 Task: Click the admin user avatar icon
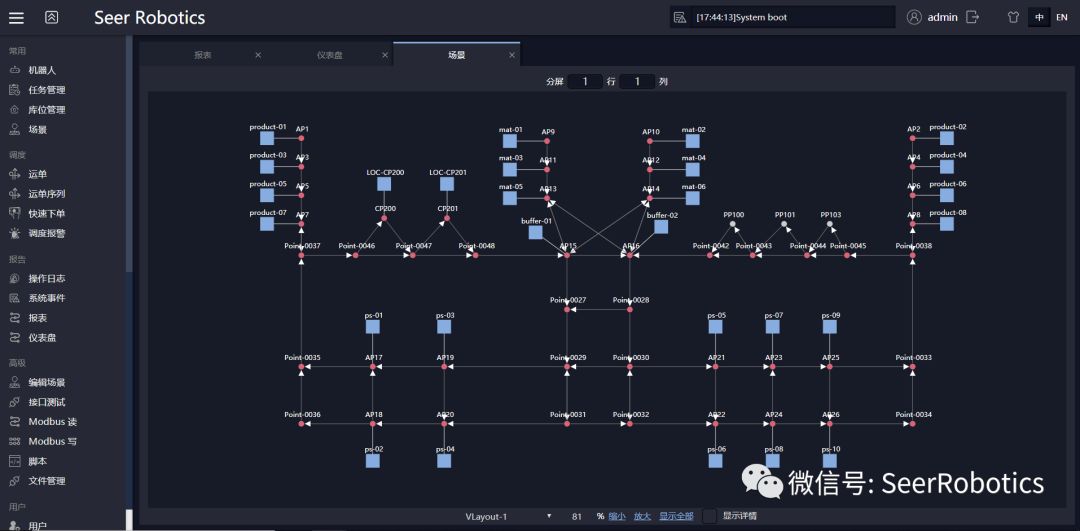tap(914, 17)
